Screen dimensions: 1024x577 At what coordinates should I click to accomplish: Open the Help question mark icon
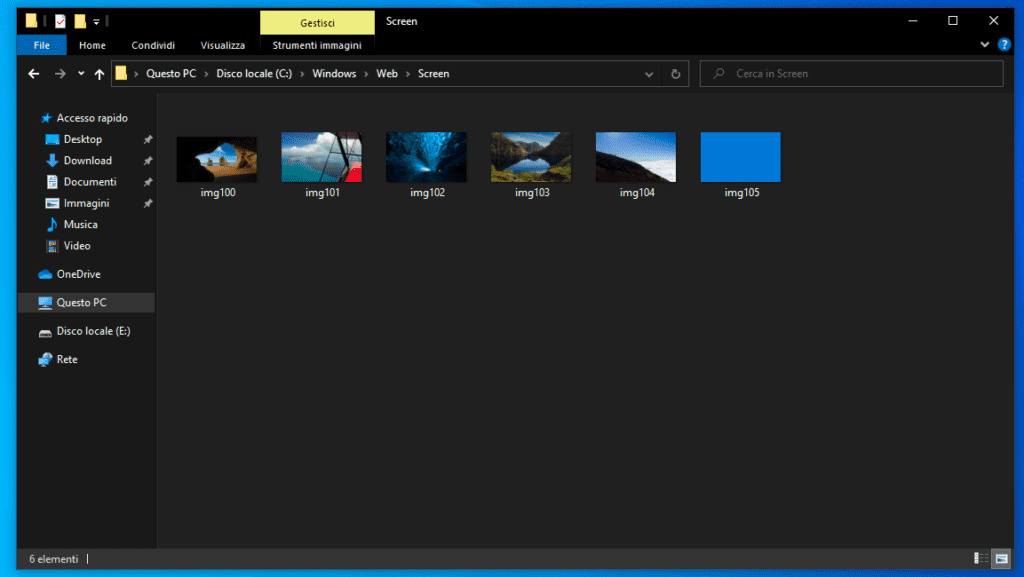point(1004,45)
